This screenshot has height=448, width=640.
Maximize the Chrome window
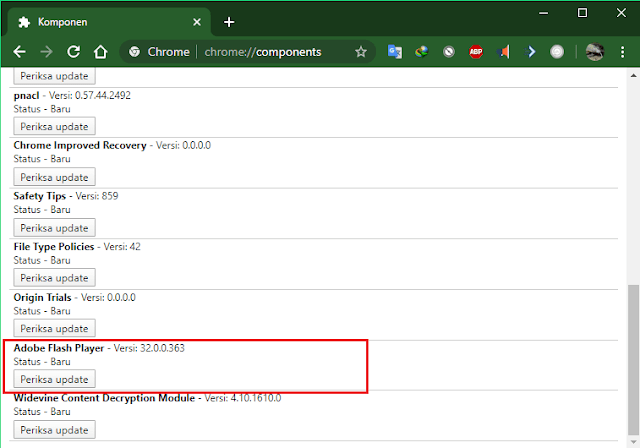point(582,13)
